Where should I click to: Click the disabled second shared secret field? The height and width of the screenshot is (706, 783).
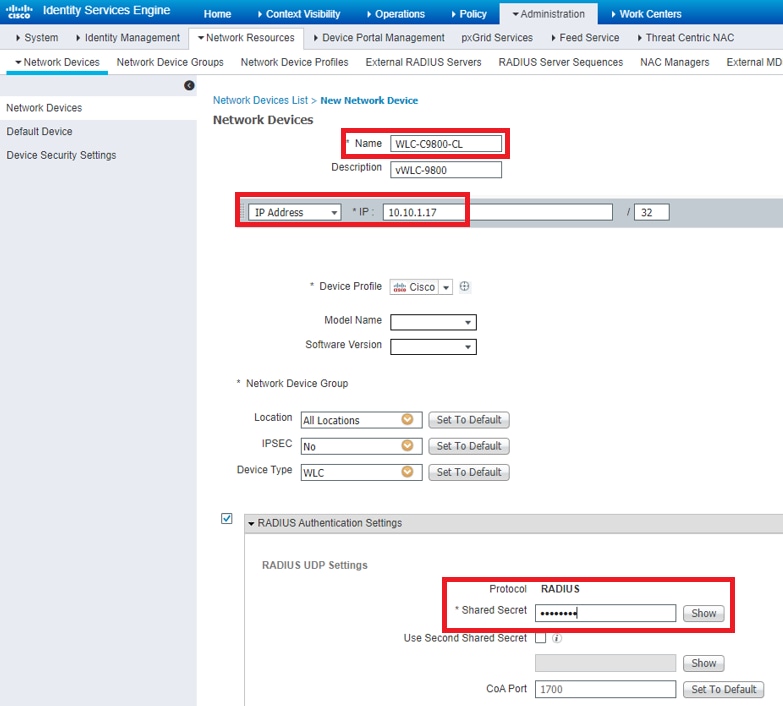pyautogui.click(x=605, y=663)
